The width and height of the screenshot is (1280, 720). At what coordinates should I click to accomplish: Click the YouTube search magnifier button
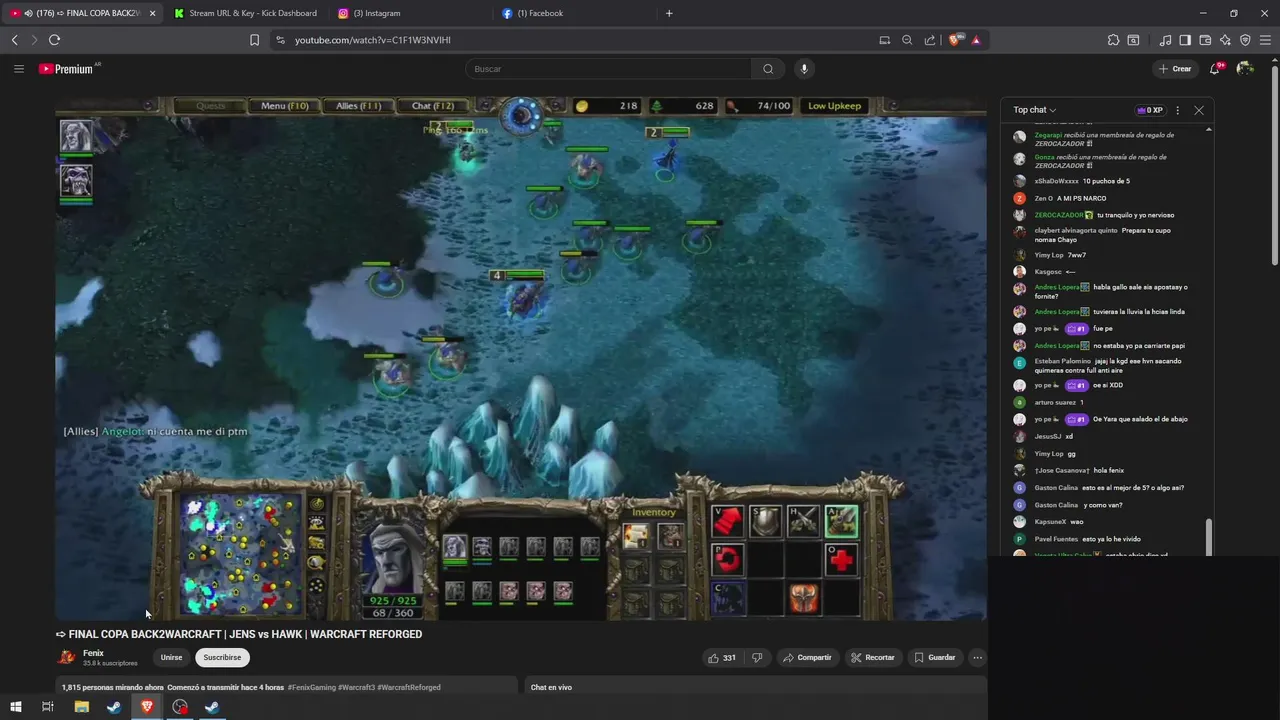point(768,69)
